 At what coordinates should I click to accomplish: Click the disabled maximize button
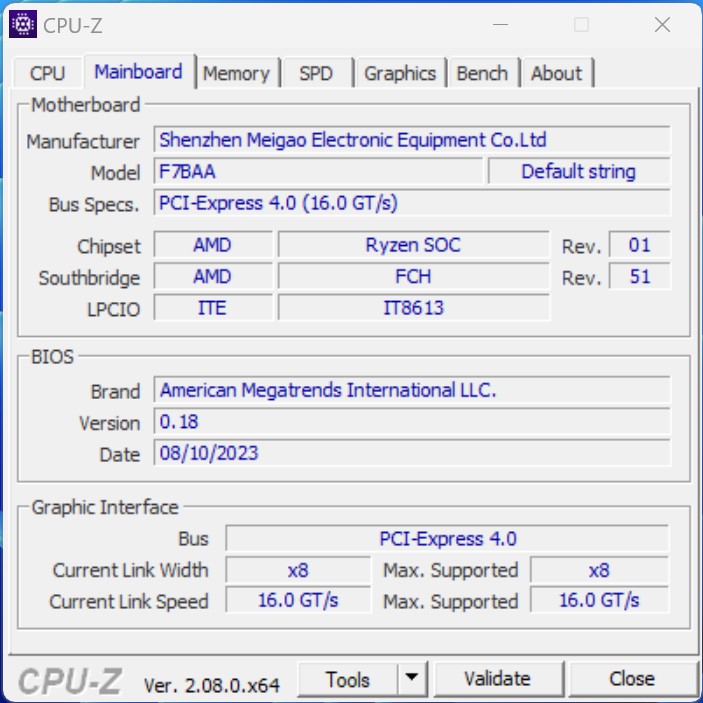581,25
